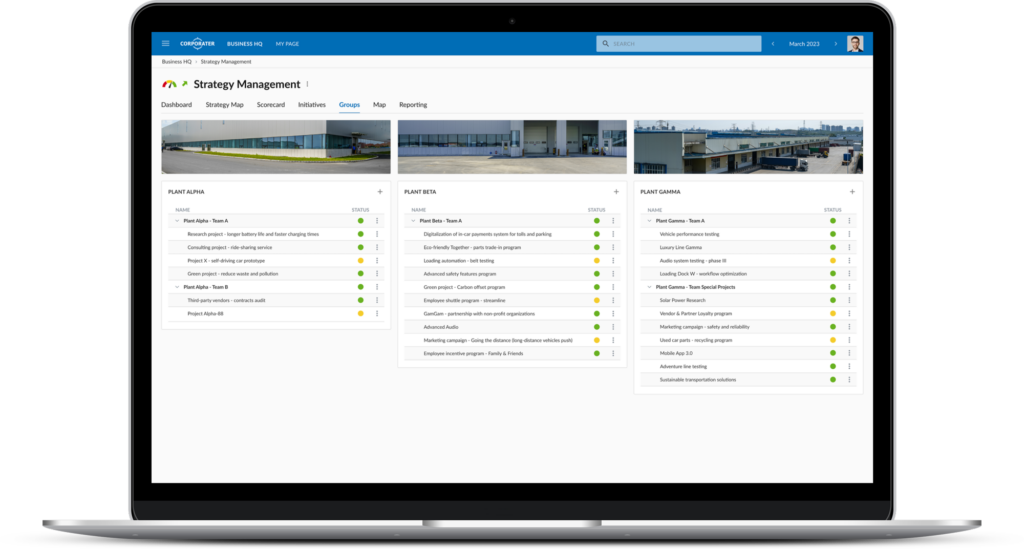Open Third-party vendors contracts audit row

click(276, 300)
